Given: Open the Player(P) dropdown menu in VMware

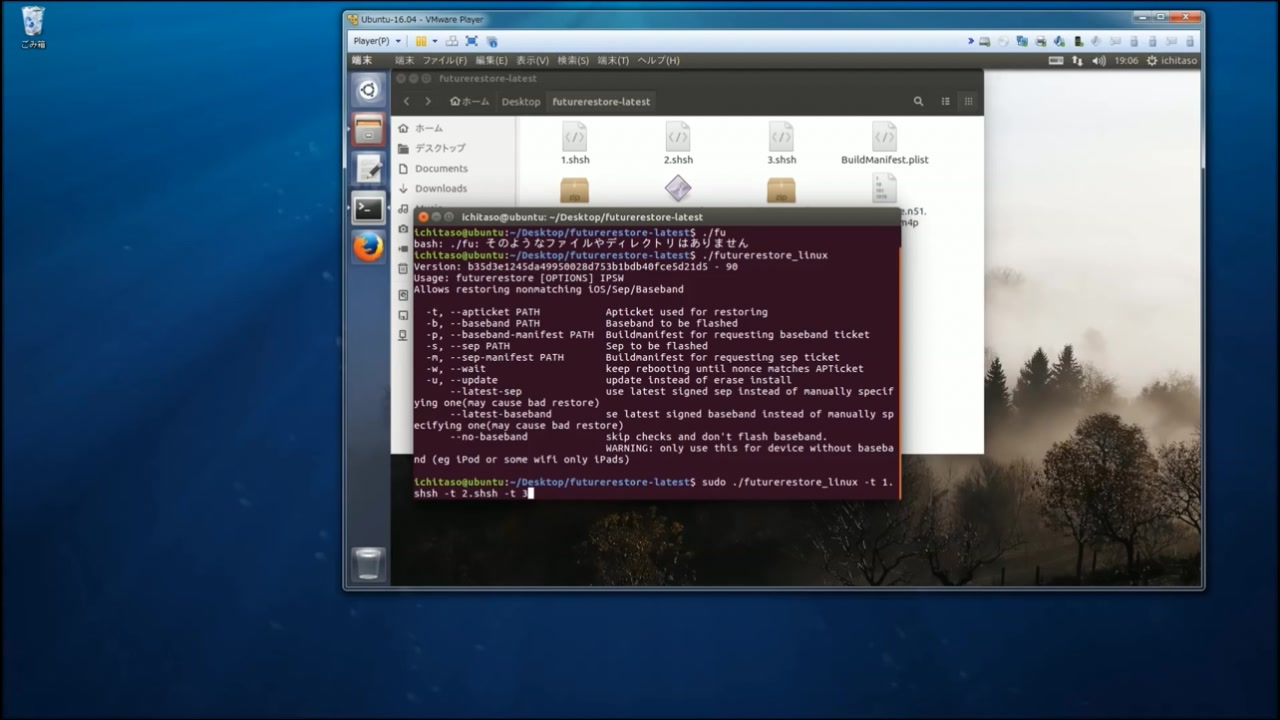Looking at the screenshot, I should (376, 41).
